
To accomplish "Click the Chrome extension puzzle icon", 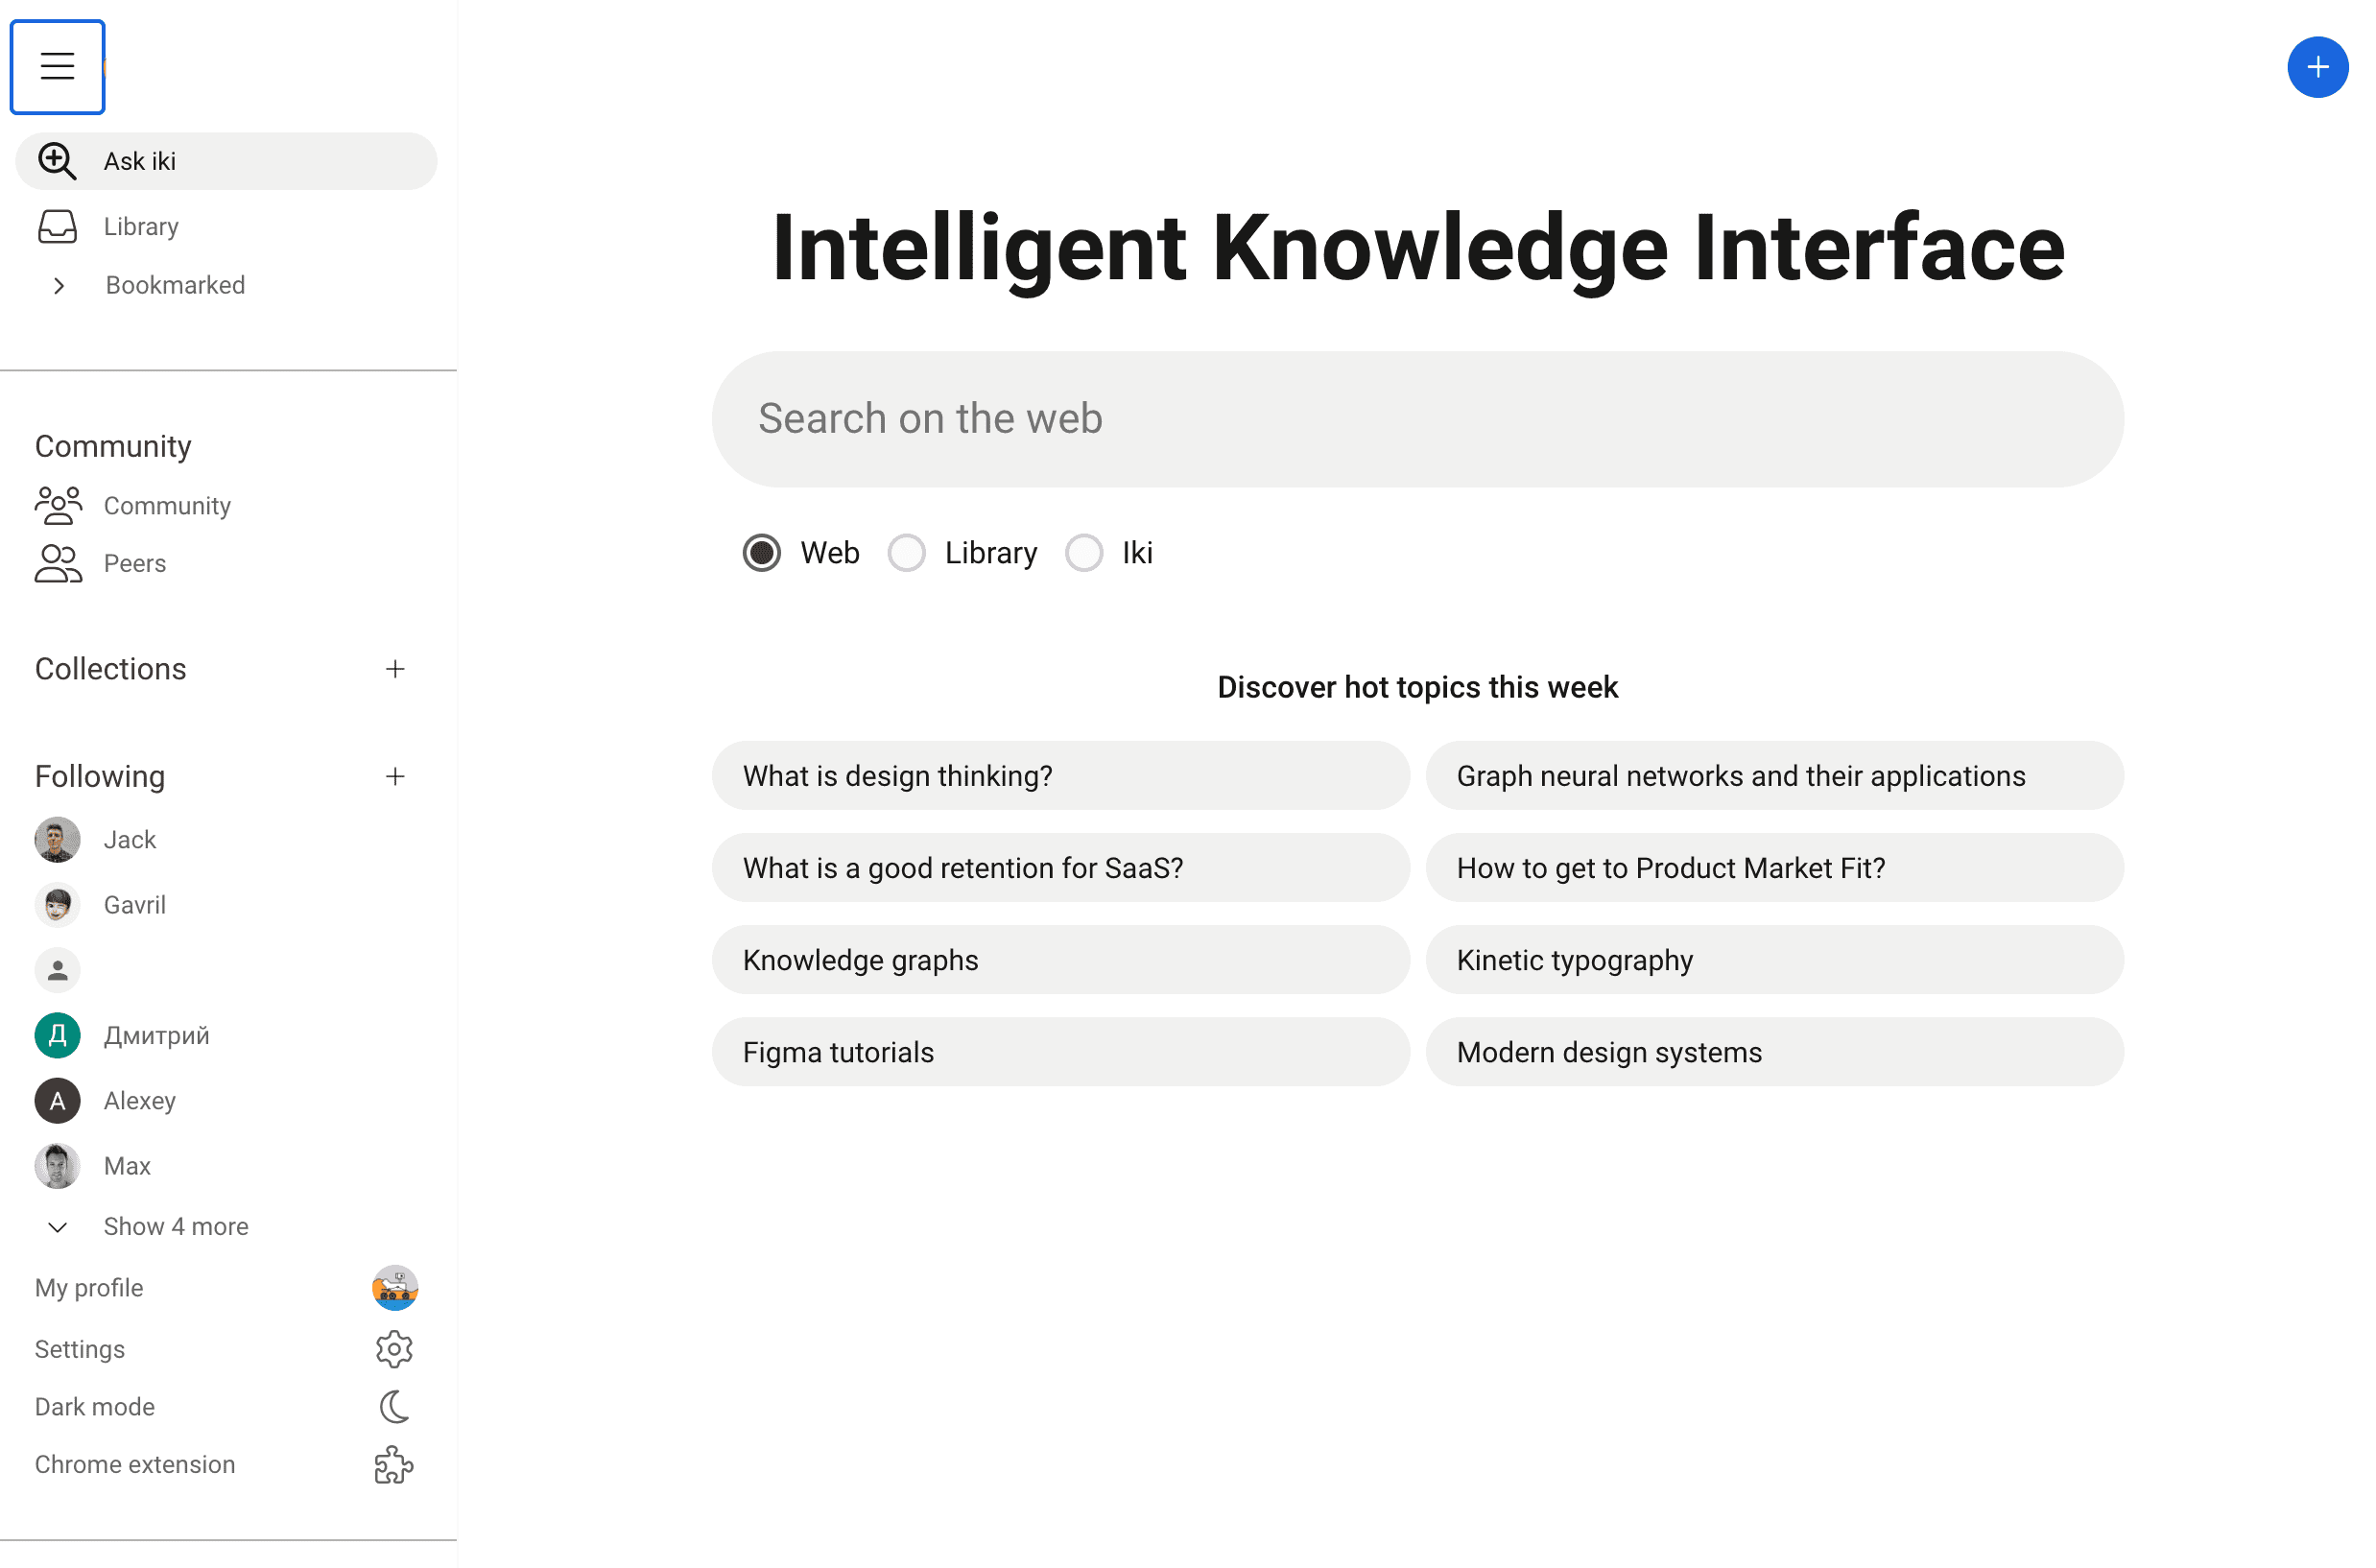I will tap(394, 1465).
